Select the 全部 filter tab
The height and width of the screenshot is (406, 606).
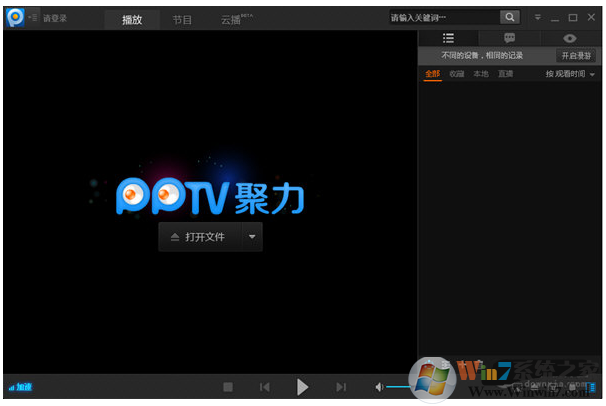tap(432, 74)
